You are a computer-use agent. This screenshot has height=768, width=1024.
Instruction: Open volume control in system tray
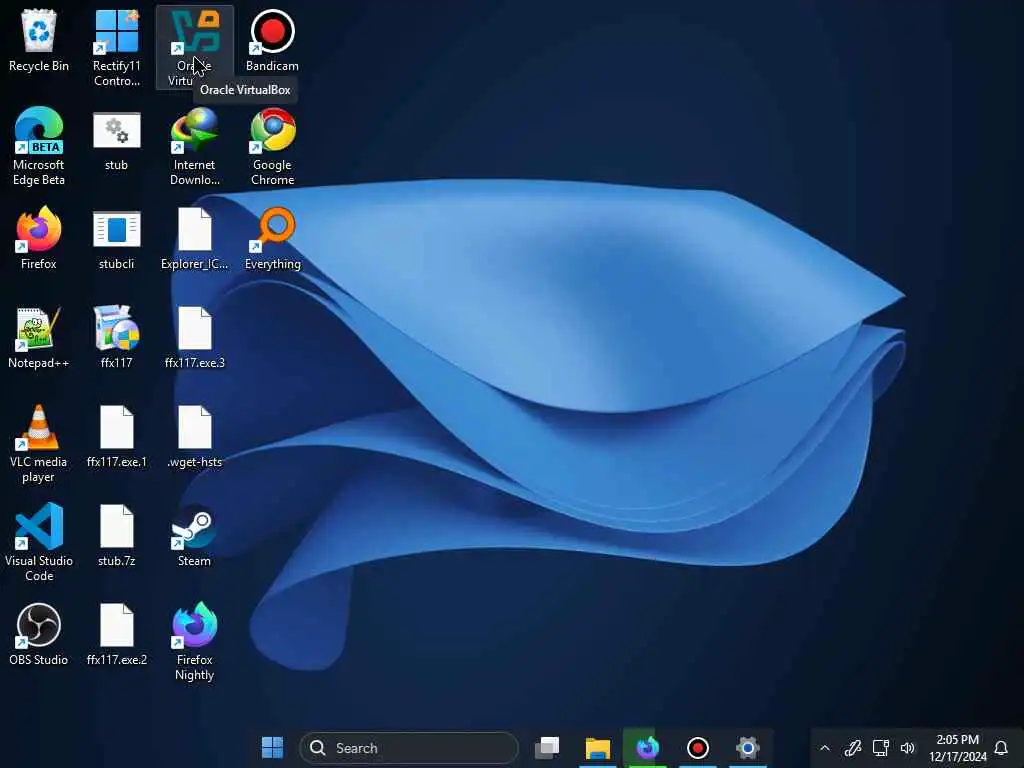point(908,748)
